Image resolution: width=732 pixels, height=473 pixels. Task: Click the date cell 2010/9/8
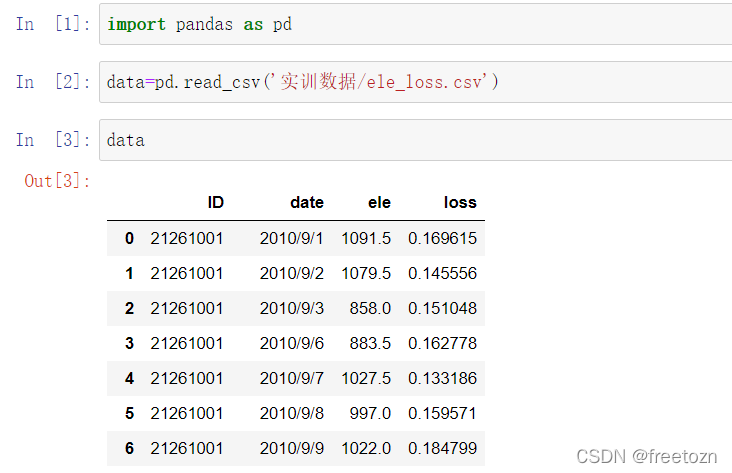coord(291,413)
